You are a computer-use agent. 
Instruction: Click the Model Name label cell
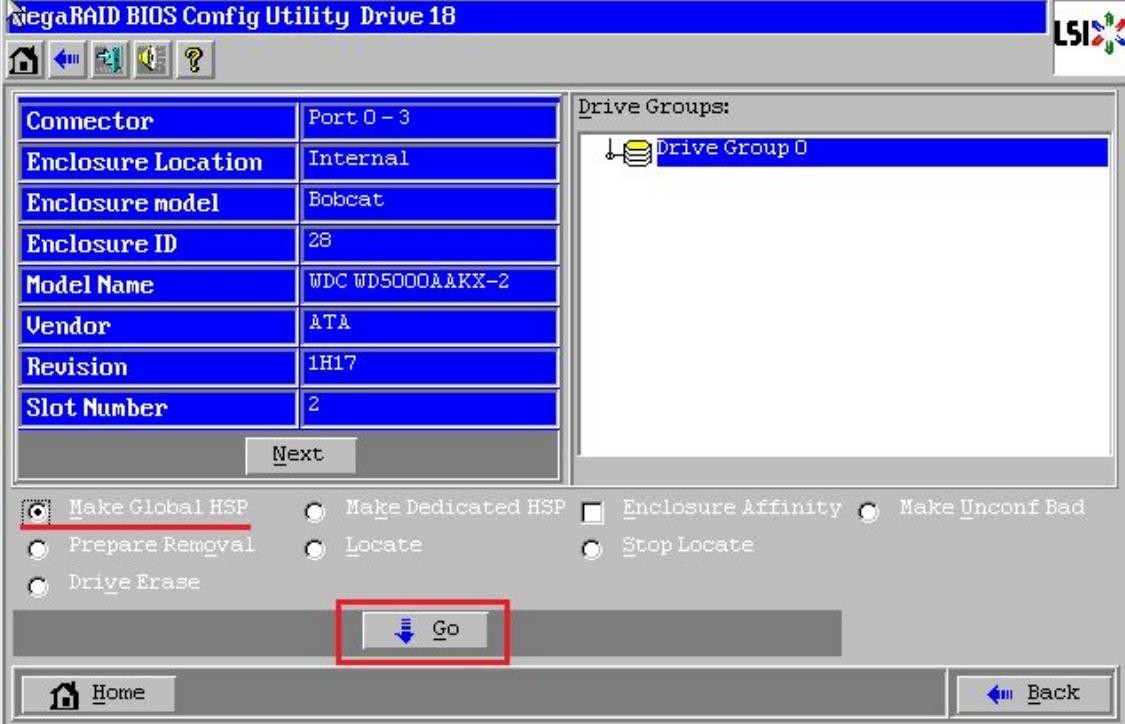click(x=158, y=285)
